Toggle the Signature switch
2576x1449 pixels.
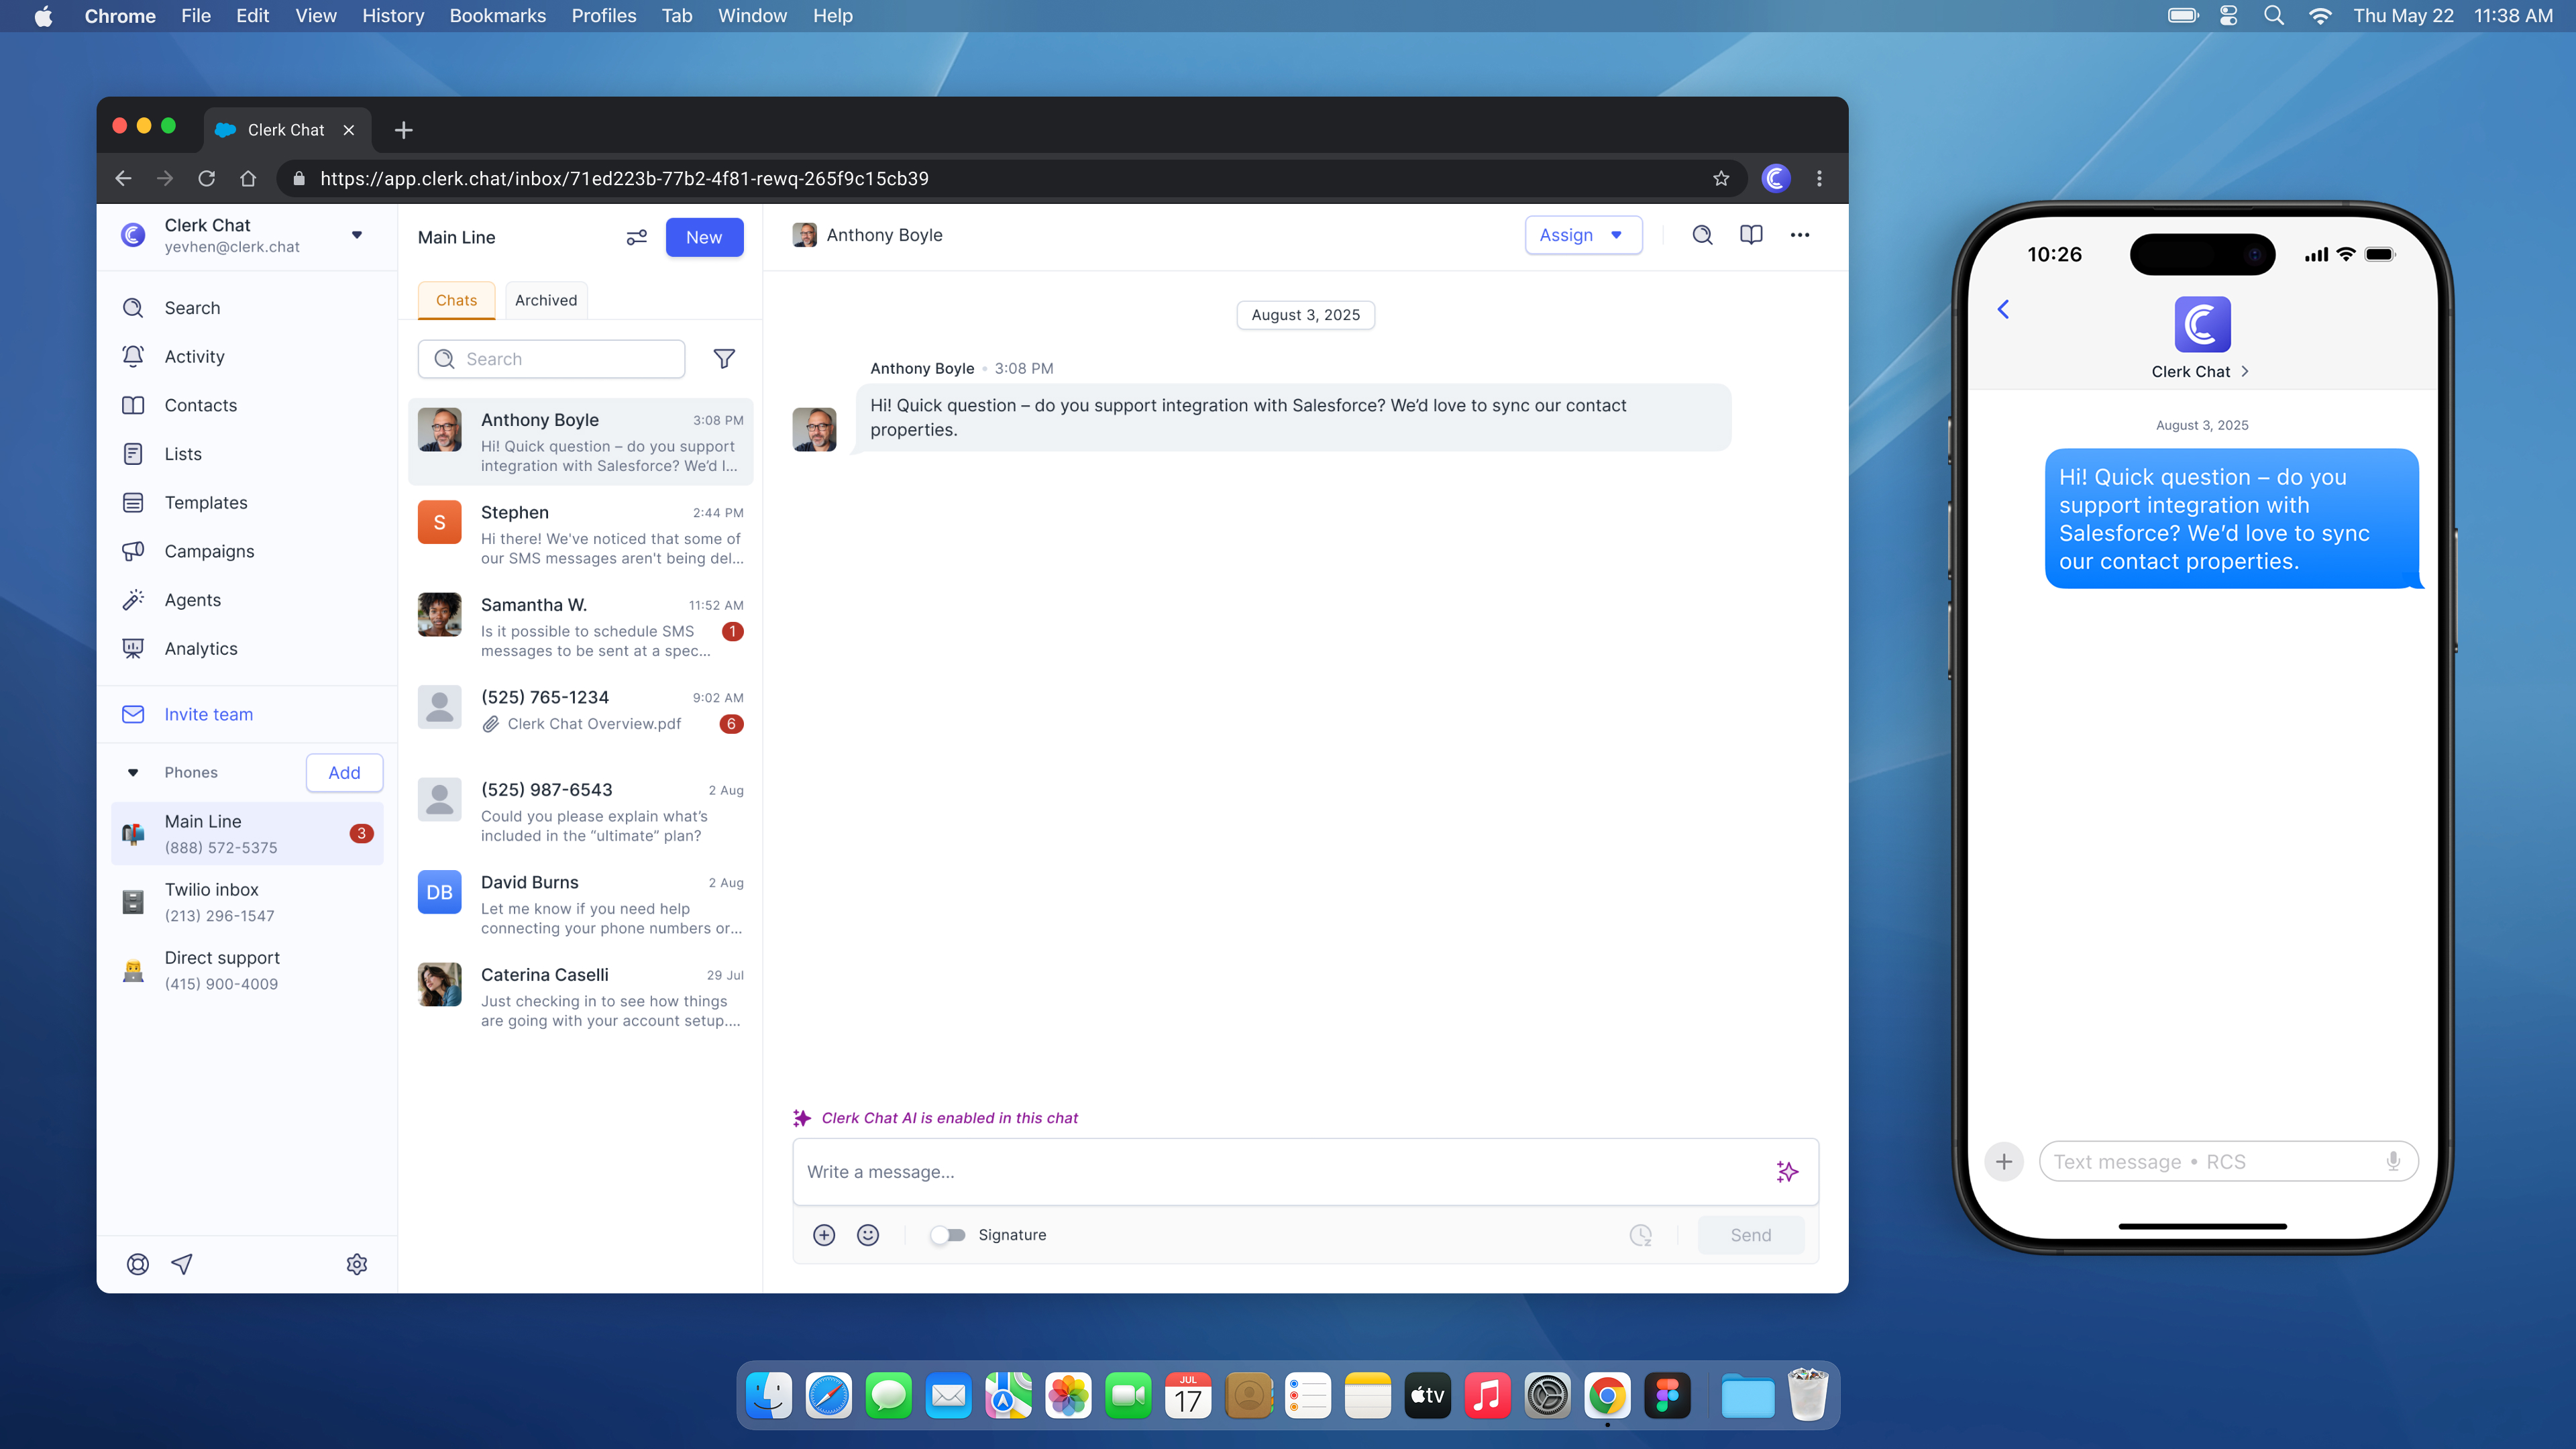coord(947,1235)
